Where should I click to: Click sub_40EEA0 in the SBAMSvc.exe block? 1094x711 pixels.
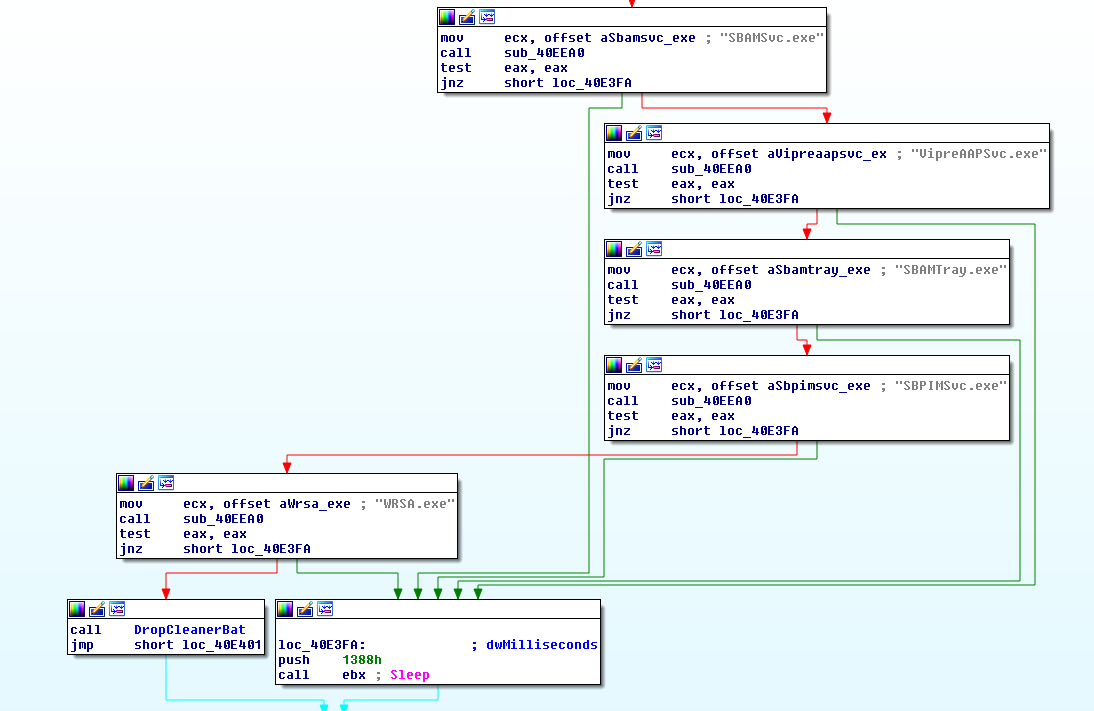coord(544,52)
